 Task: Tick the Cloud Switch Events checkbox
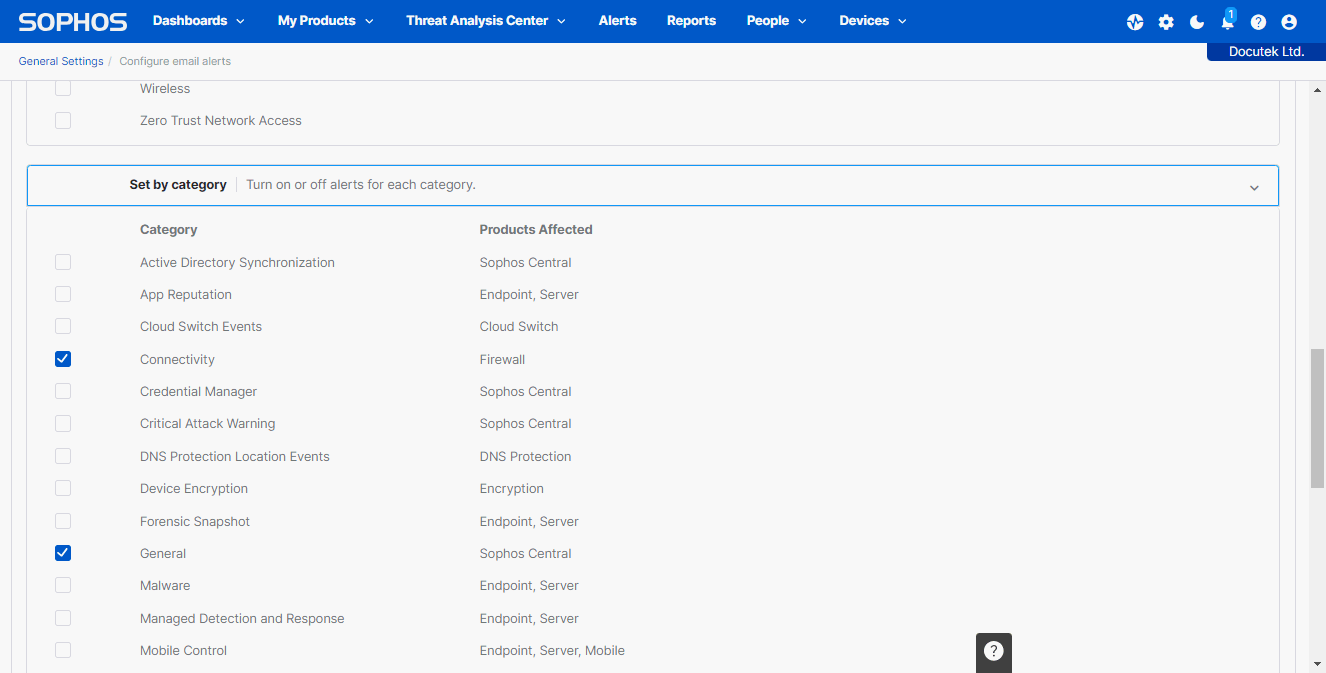click(x=63, y=326)
